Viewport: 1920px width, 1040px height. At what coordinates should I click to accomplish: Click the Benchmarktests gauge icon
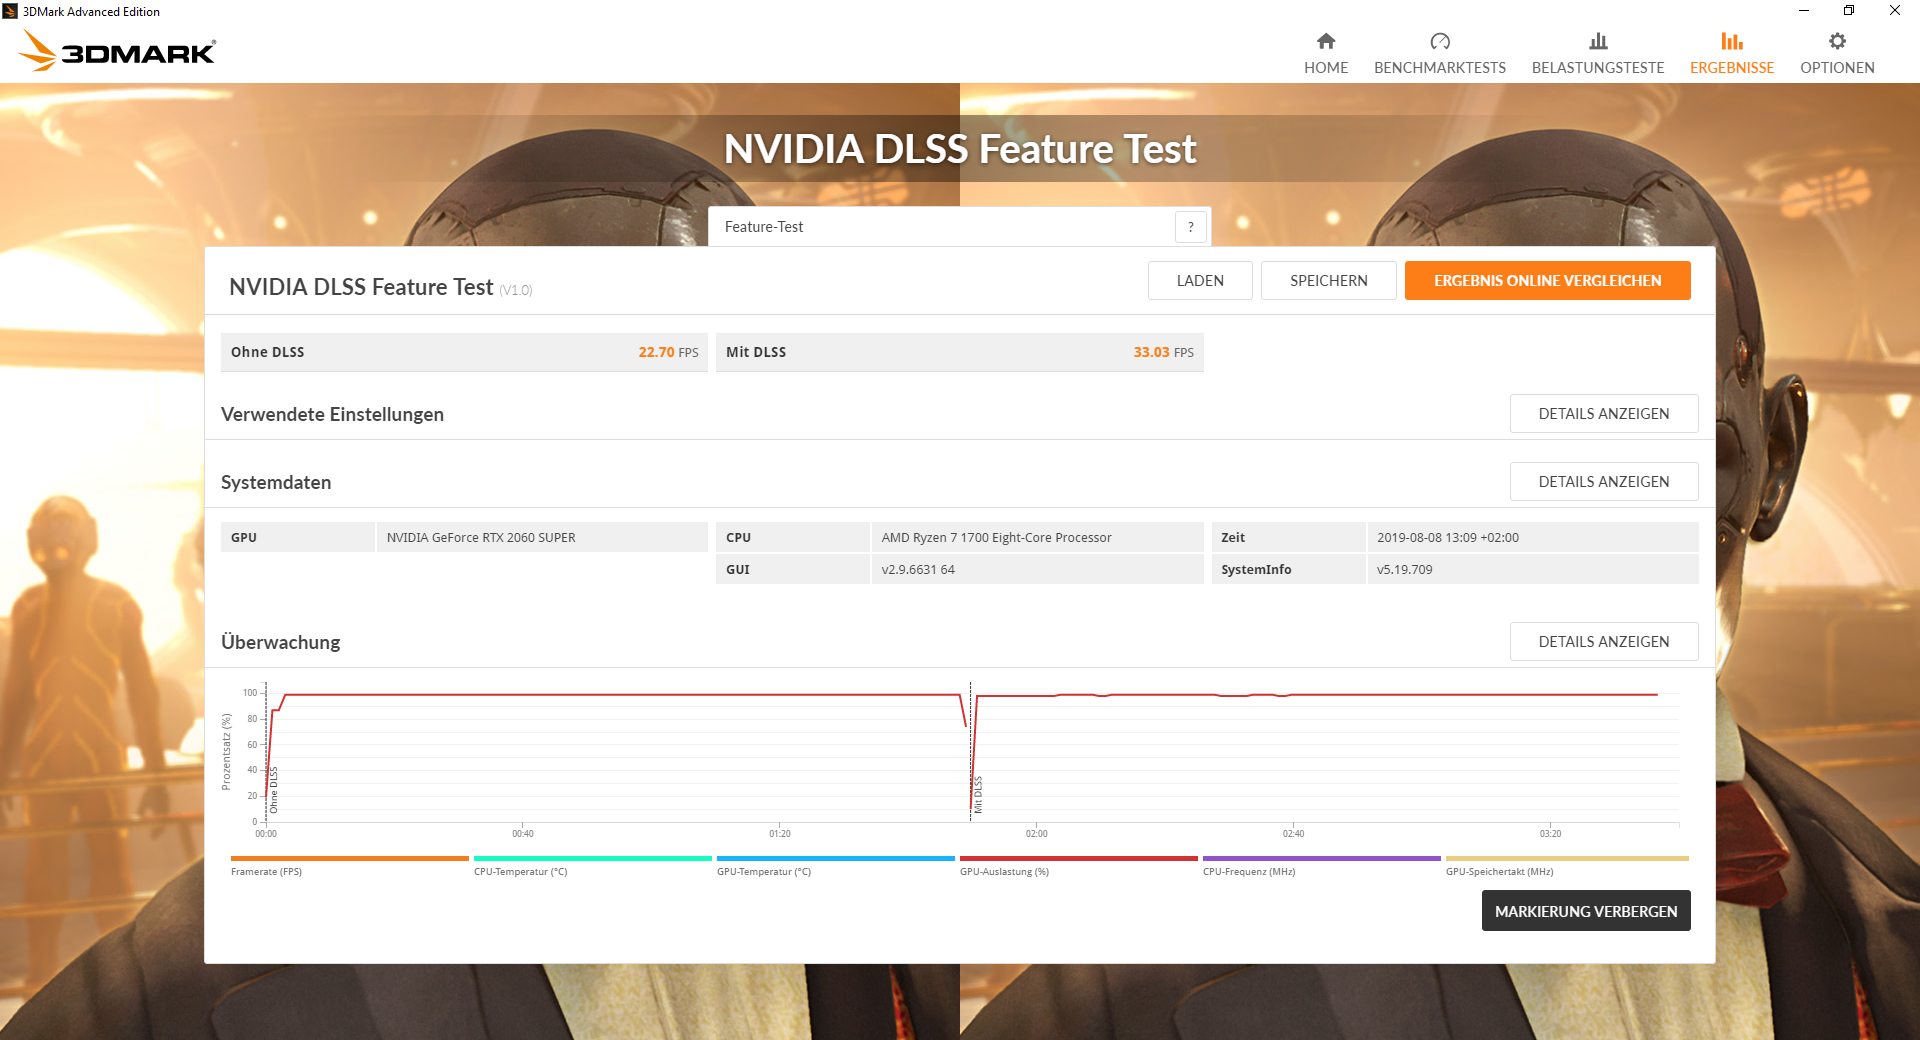[1440, 41]
